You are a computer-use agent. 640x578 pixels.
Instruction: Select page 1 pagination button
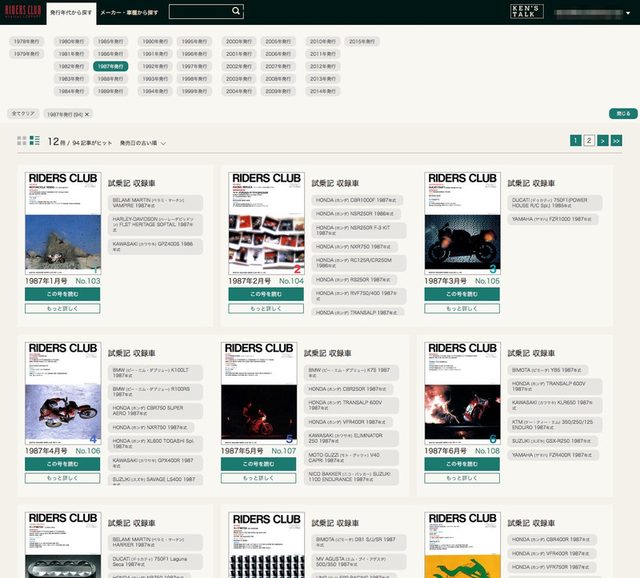point(576,141)
